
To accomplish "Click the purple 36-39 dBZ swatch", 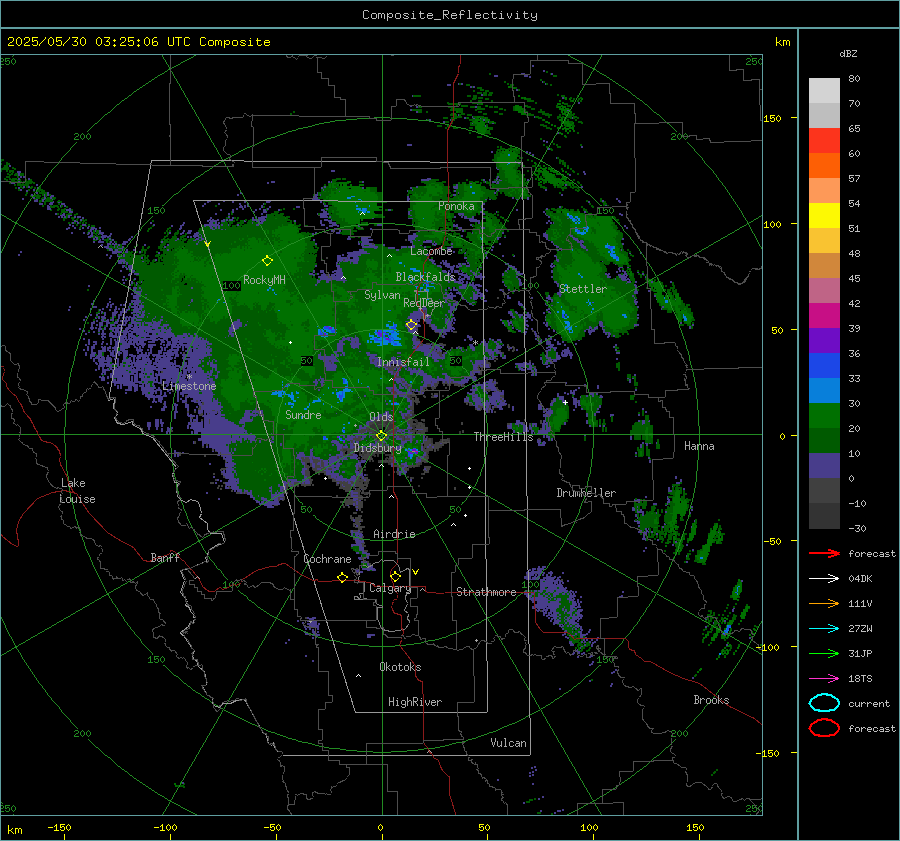I will [824, 341].
